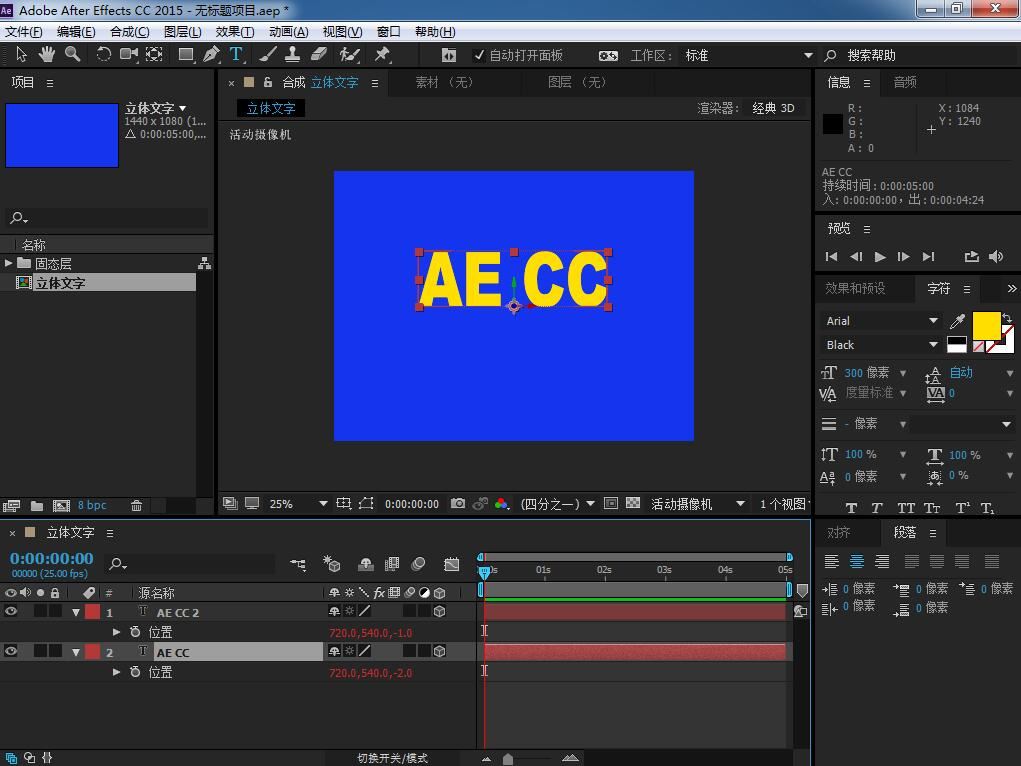
Task: Select the Unified Camera tool
Action: point(128,55)
